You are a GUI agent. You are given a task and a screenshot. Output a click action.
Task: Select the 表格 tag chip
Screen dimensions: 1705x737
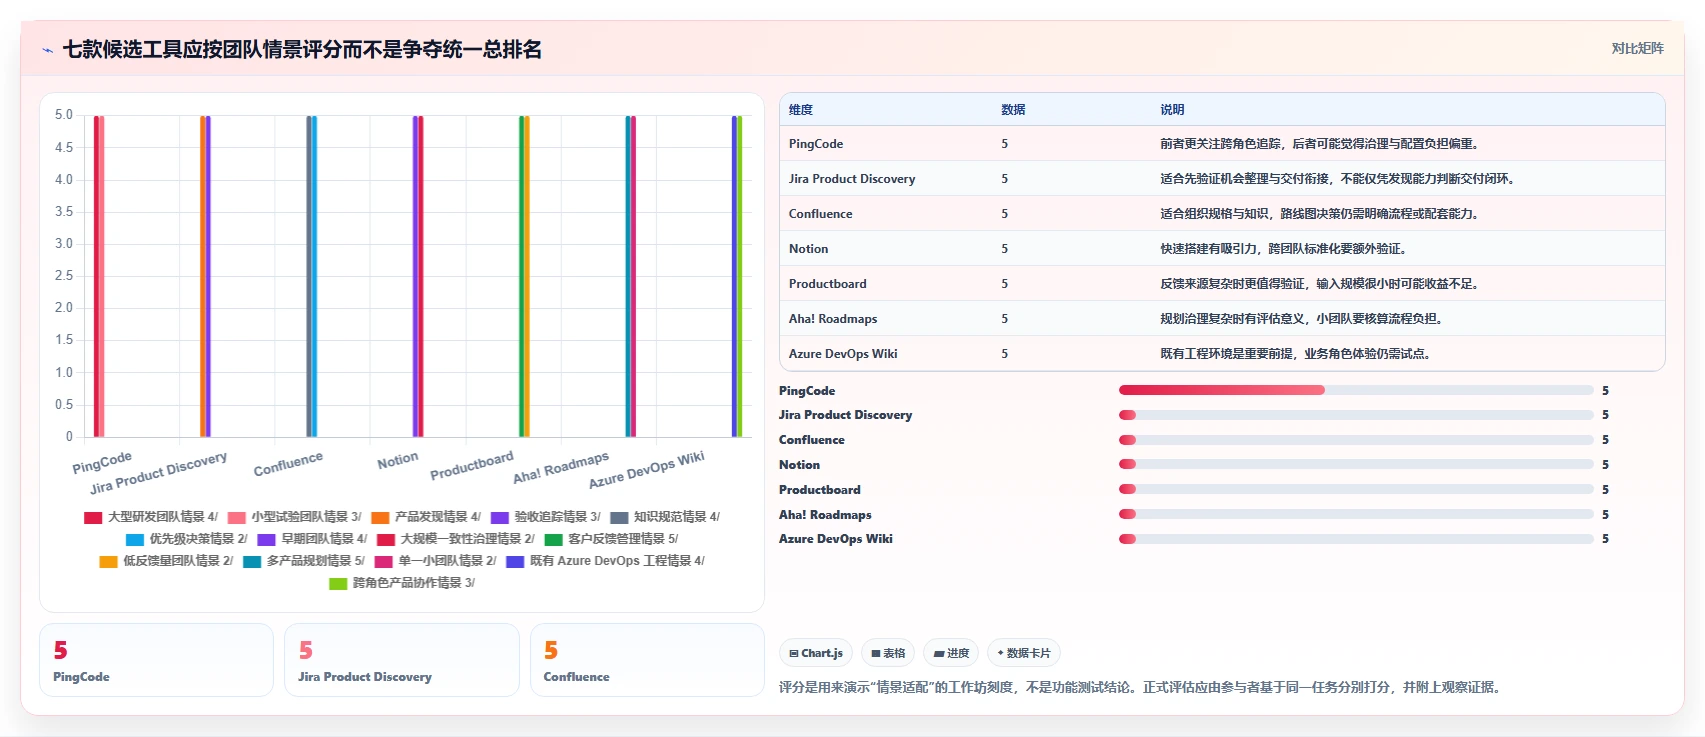(x=888, y=653)
